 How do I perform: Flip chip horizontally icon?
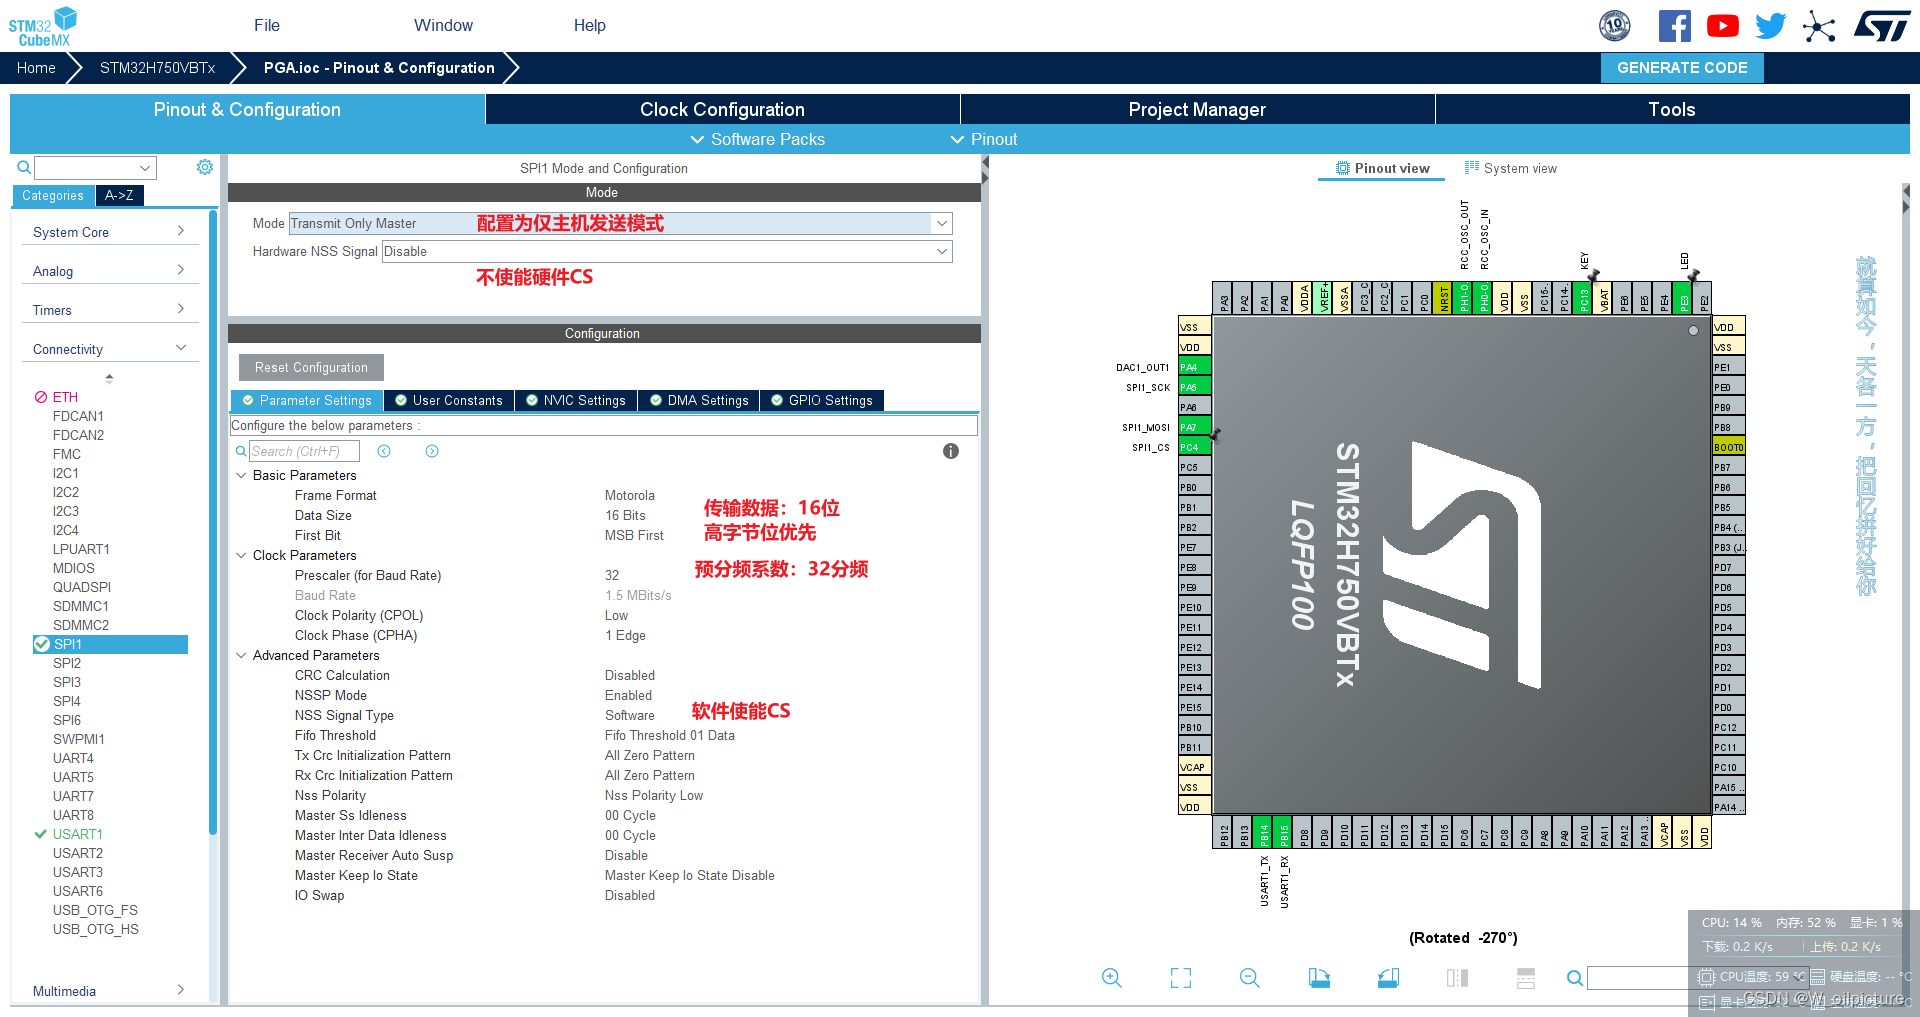1457,978
